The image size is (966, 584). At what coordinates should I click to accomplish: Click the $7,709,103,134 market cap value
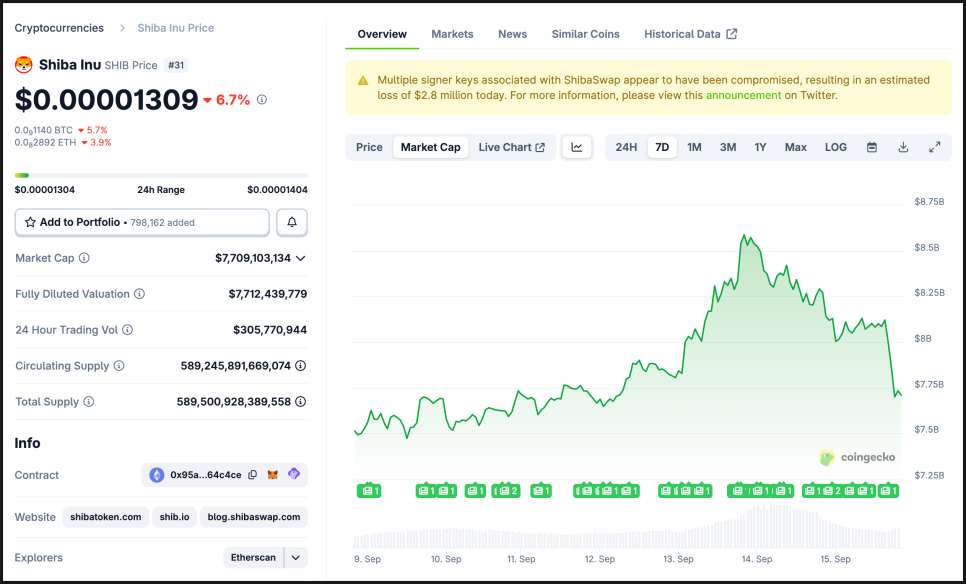tap(253, 258)
